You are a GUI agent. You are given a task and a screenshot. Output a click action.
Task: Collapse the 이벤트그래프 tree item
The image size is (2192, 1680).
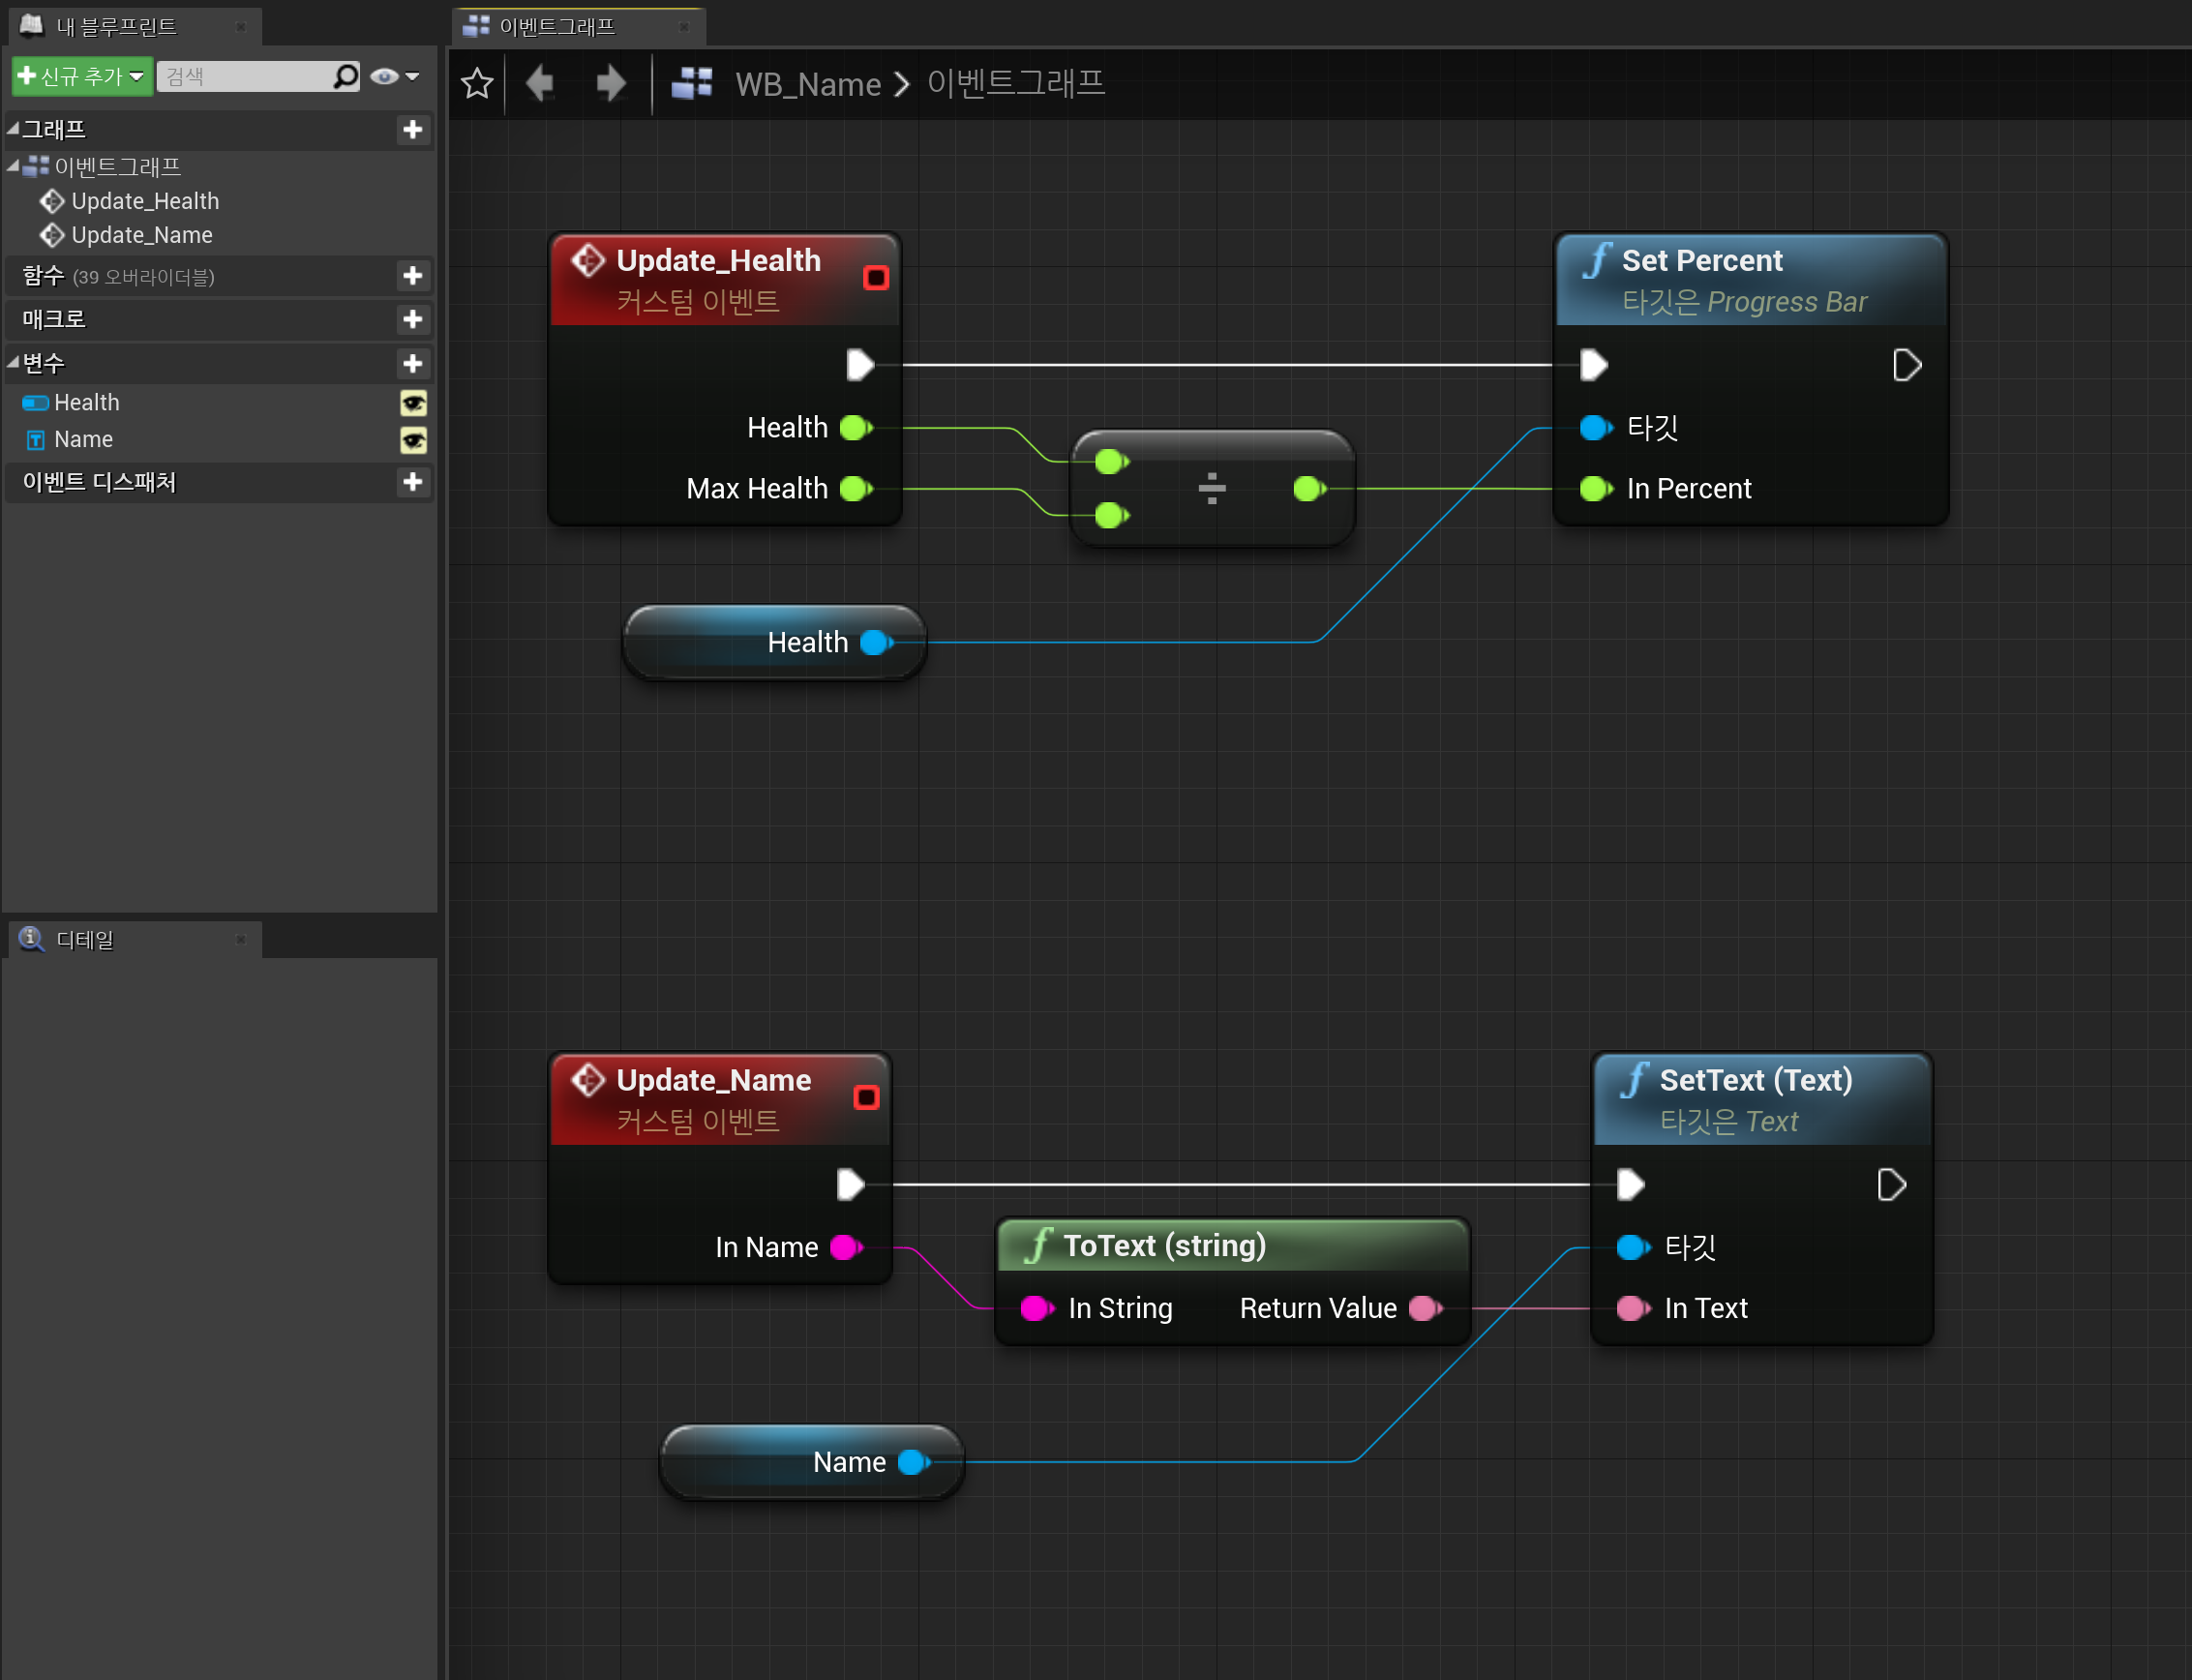[13, 166]
